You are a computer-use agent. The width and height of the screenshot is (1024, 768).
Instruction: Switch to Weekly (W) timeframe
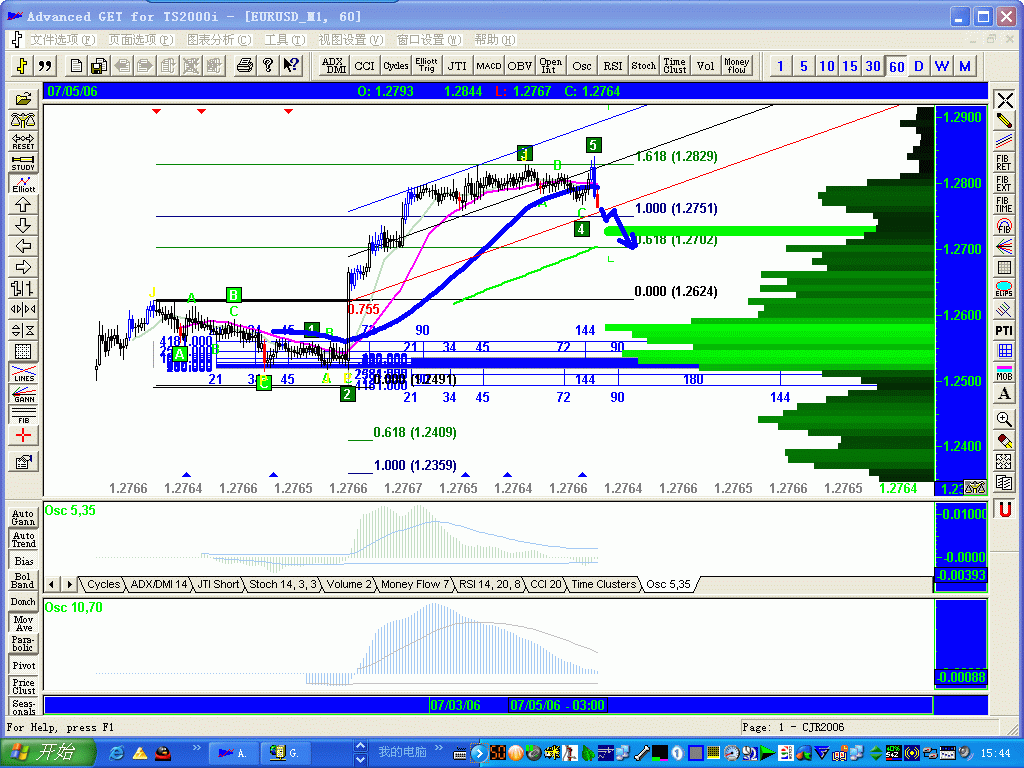(x=942, y=66)
